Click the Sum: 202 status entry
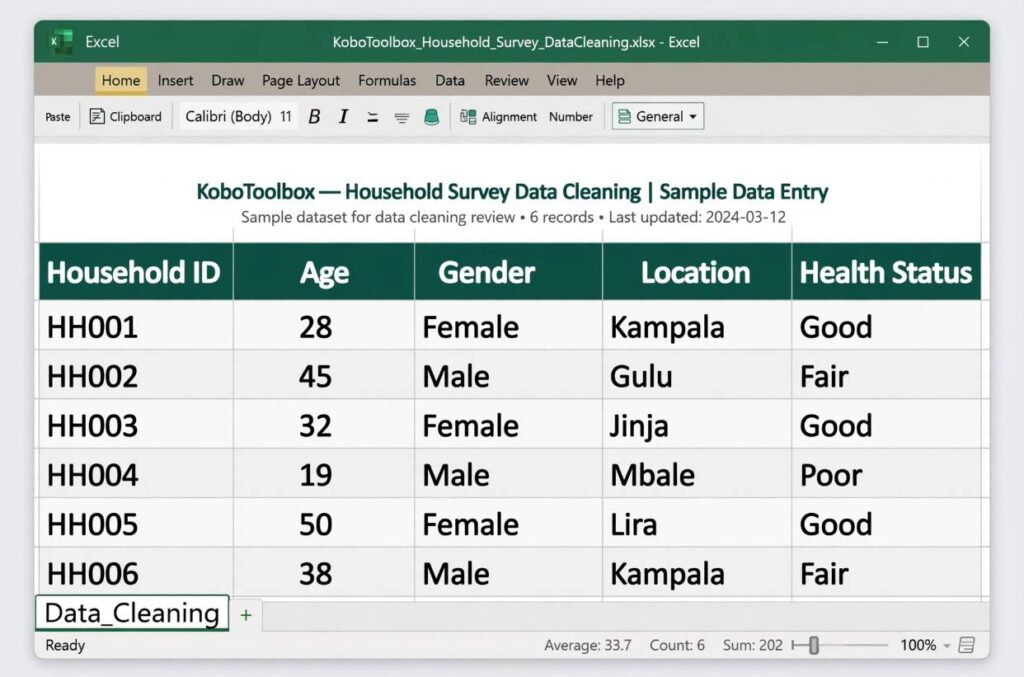 752,645
